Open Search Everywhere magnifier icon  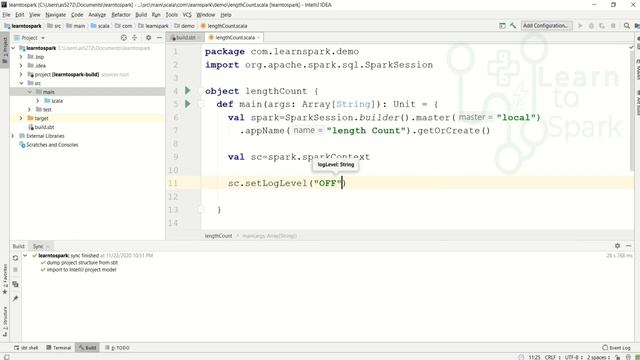click(x=627, y=26)
